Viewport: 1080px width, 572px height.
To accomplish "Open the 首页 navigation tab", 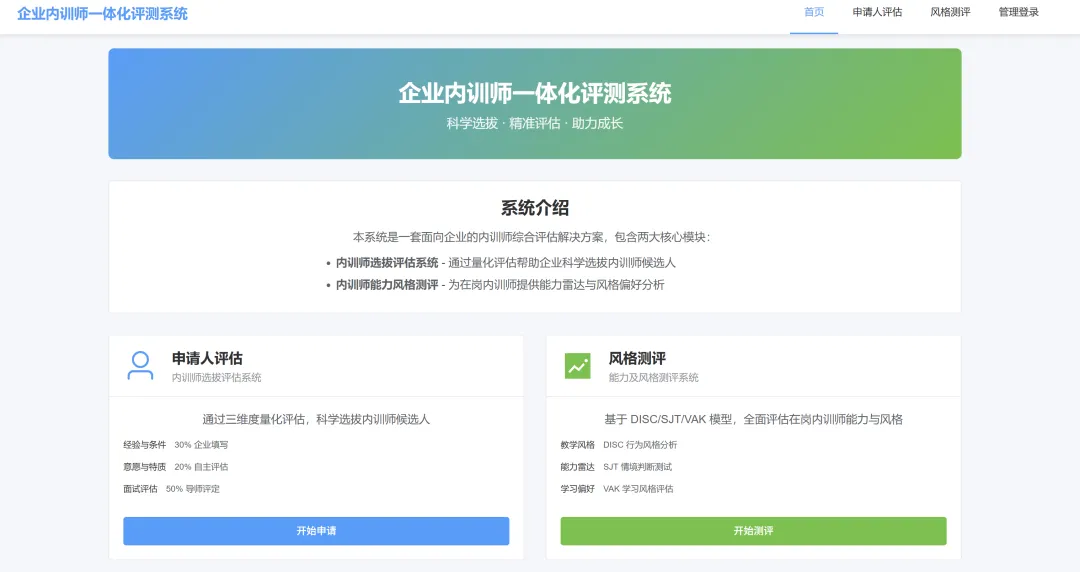I will (x=813, y=12).
